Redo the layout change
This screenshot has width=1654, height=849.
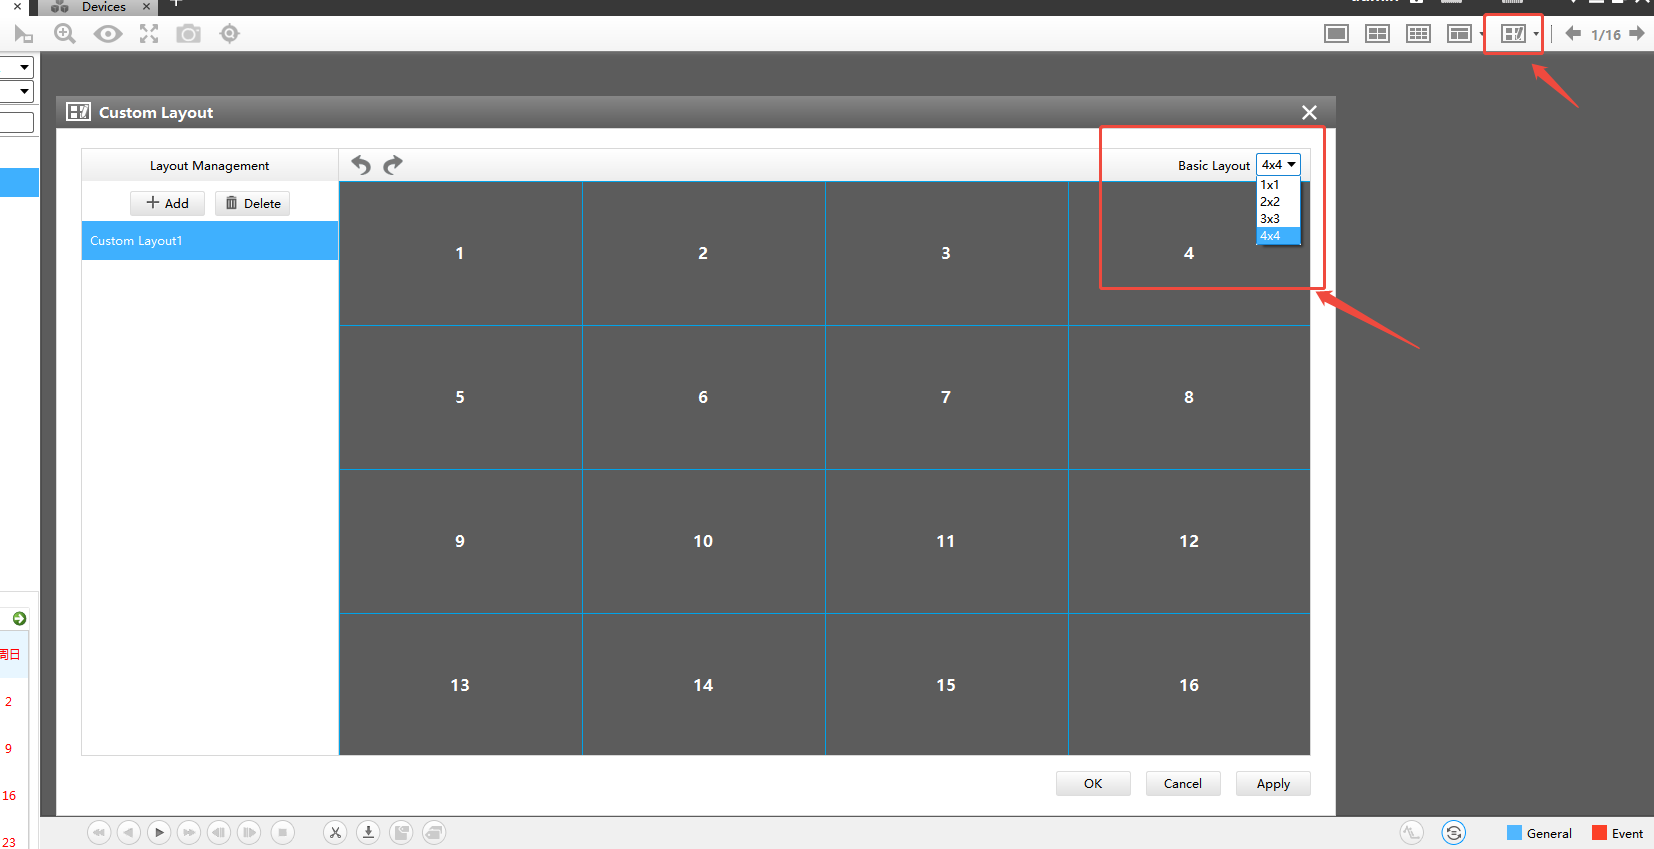click(393, 165)
